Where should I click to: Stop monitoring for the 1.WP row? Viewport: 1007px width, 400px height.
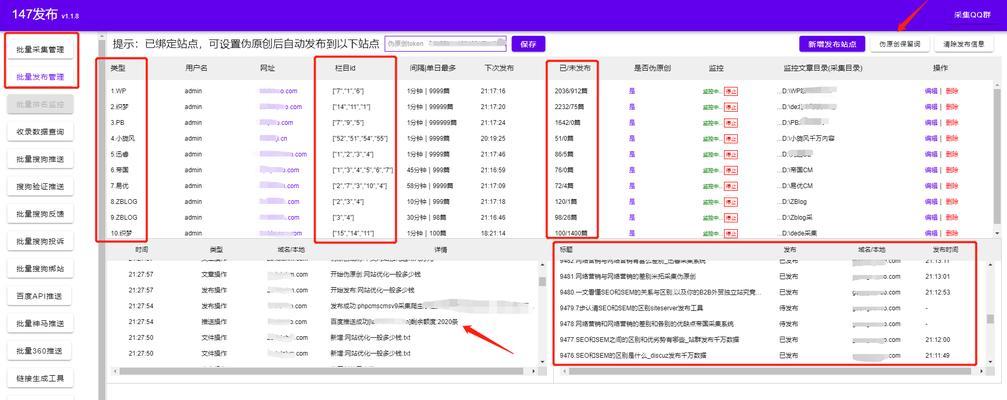[x=731, y=91]
